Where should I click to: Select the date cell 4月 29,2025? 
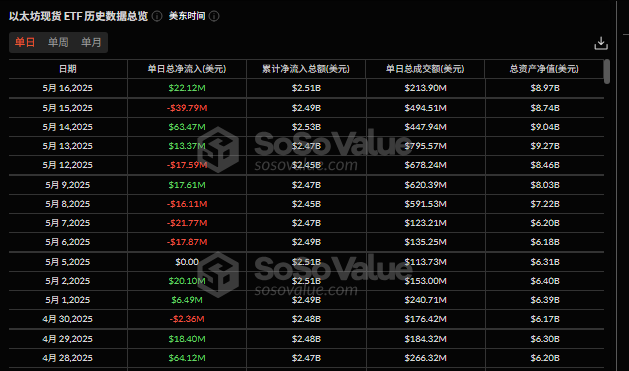[x=67, y=339]
